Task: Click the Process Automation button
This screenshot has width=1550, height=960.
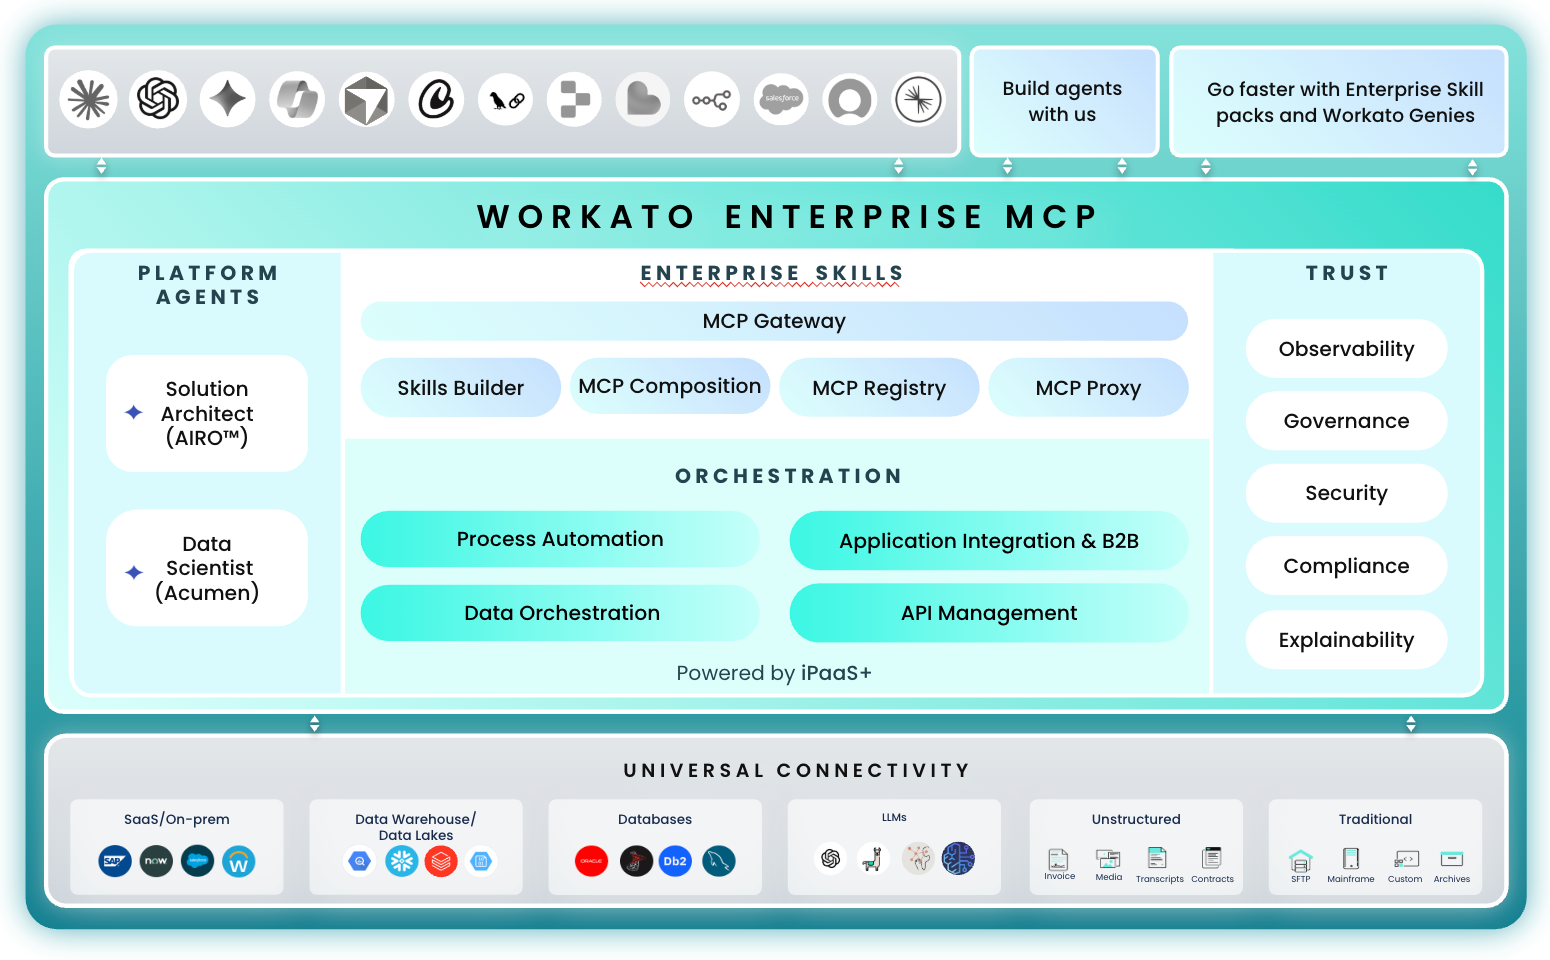Action: click(560, 539)
